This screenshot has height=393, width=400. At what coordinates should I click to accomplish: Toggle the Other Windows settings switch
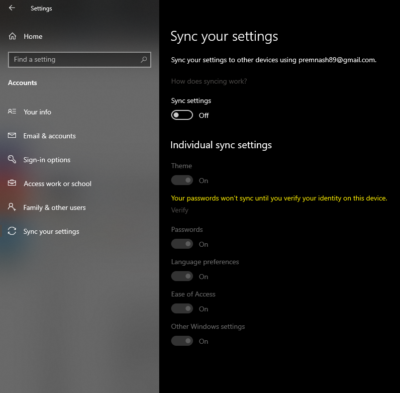point(182,341)
